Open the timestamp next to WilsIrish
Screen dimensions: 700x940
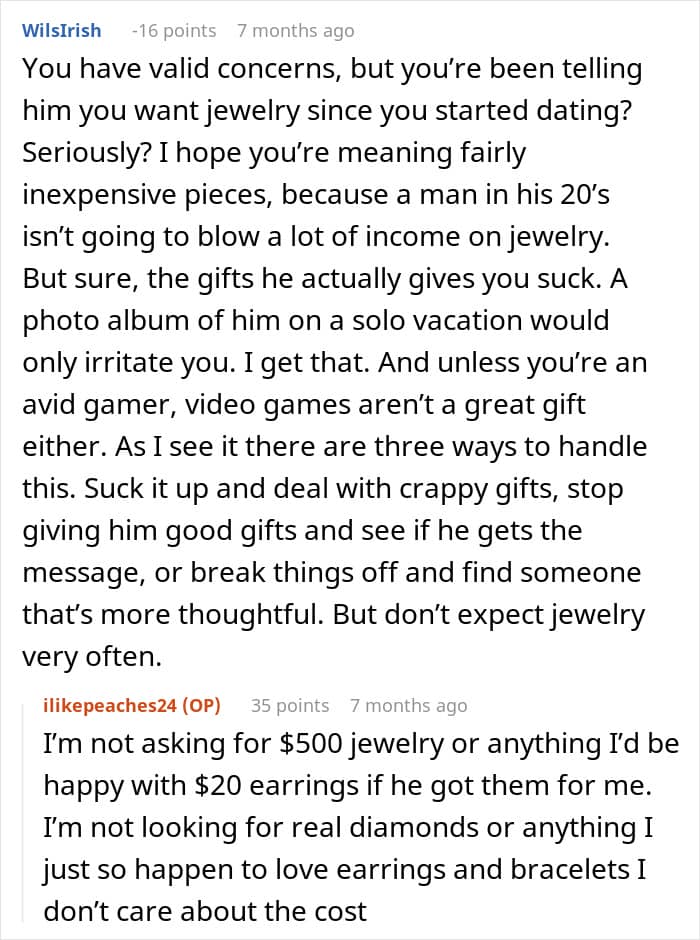pyautogui.click(x=295, y=30)
